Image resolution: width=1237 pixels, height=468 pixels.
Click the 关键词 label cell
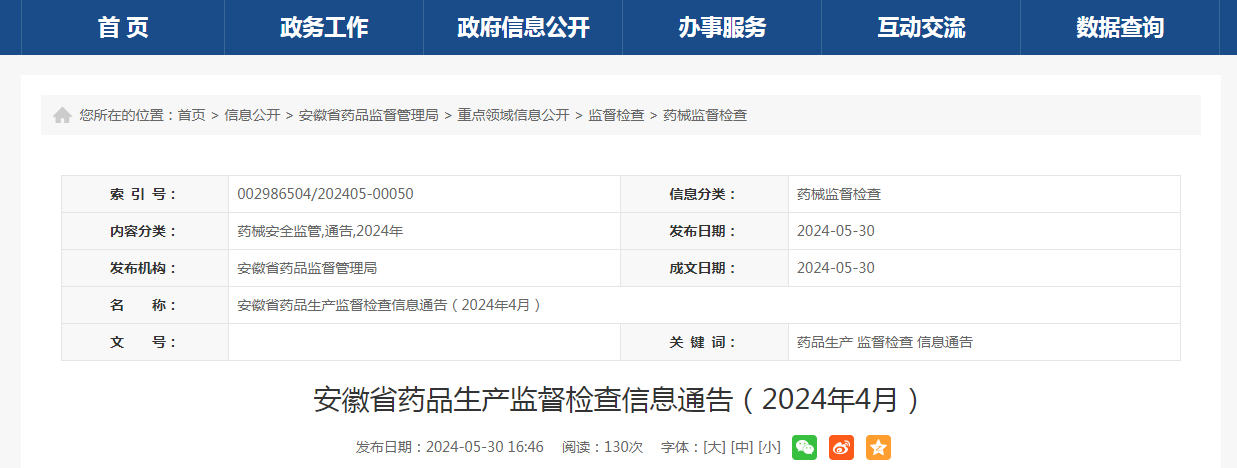pos(704,342)
